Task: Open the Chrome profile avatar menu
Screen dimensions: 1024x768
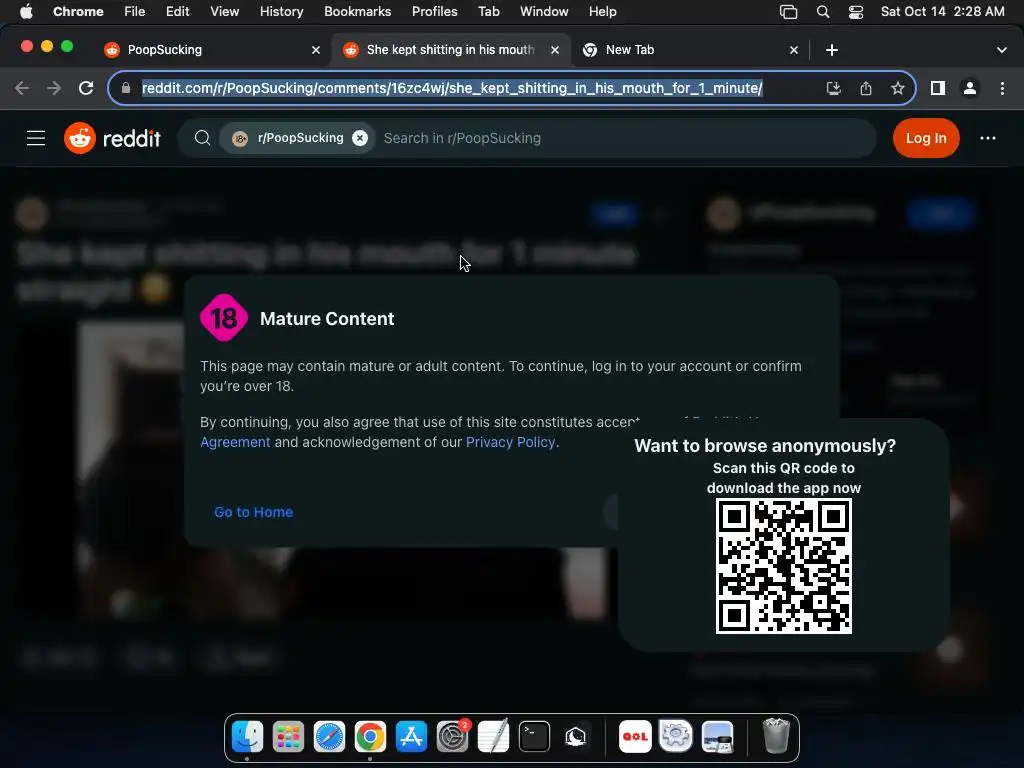Action: coord(970,88)
